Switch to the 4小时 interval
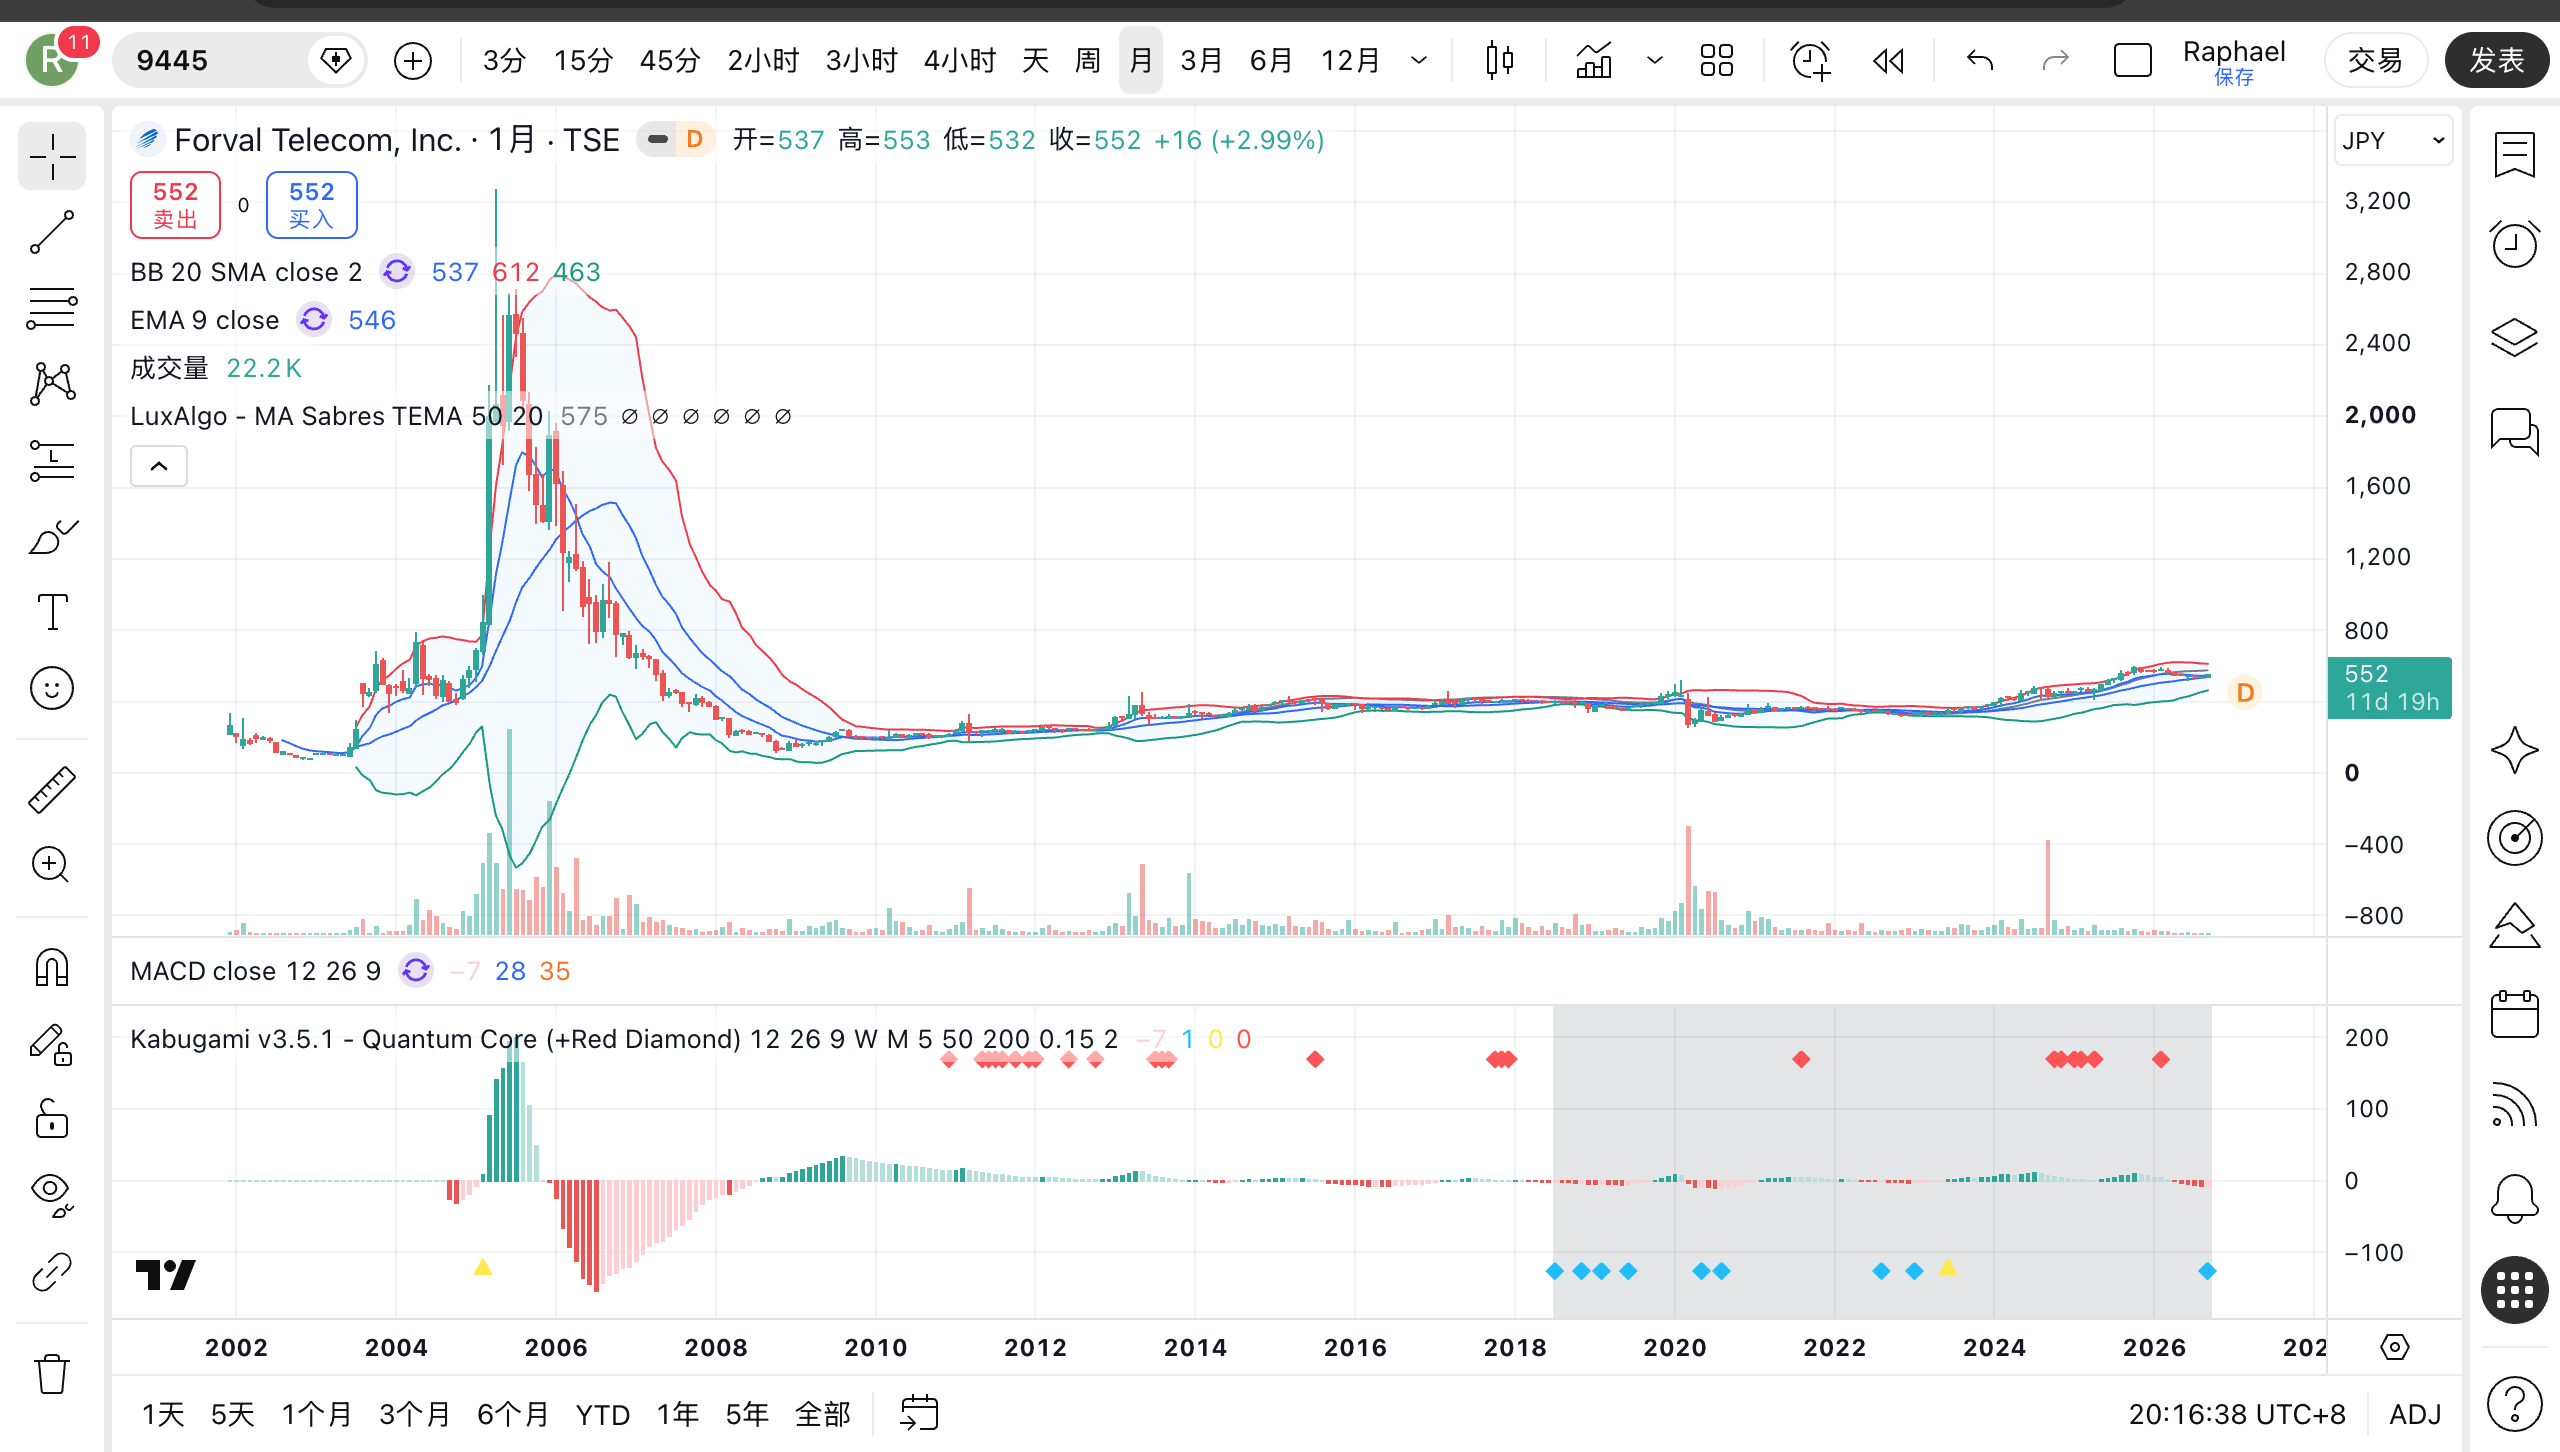2560x1452 pixels. tap(959, 61)
